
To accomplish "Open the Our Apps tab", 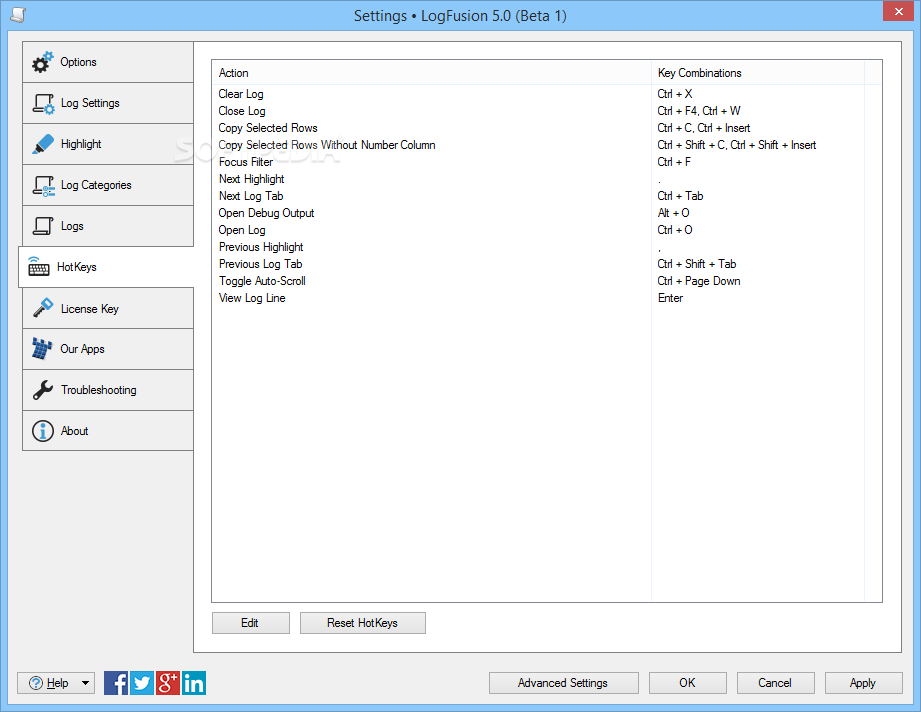I will (x=108, y=350).
